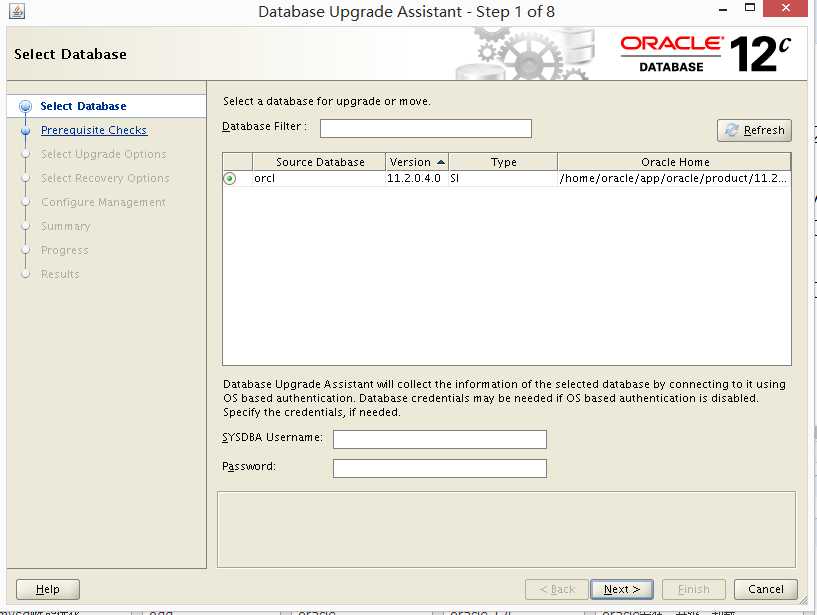Click the Refresh button
This screenshot has width=817, height=615.
[754, 130]
